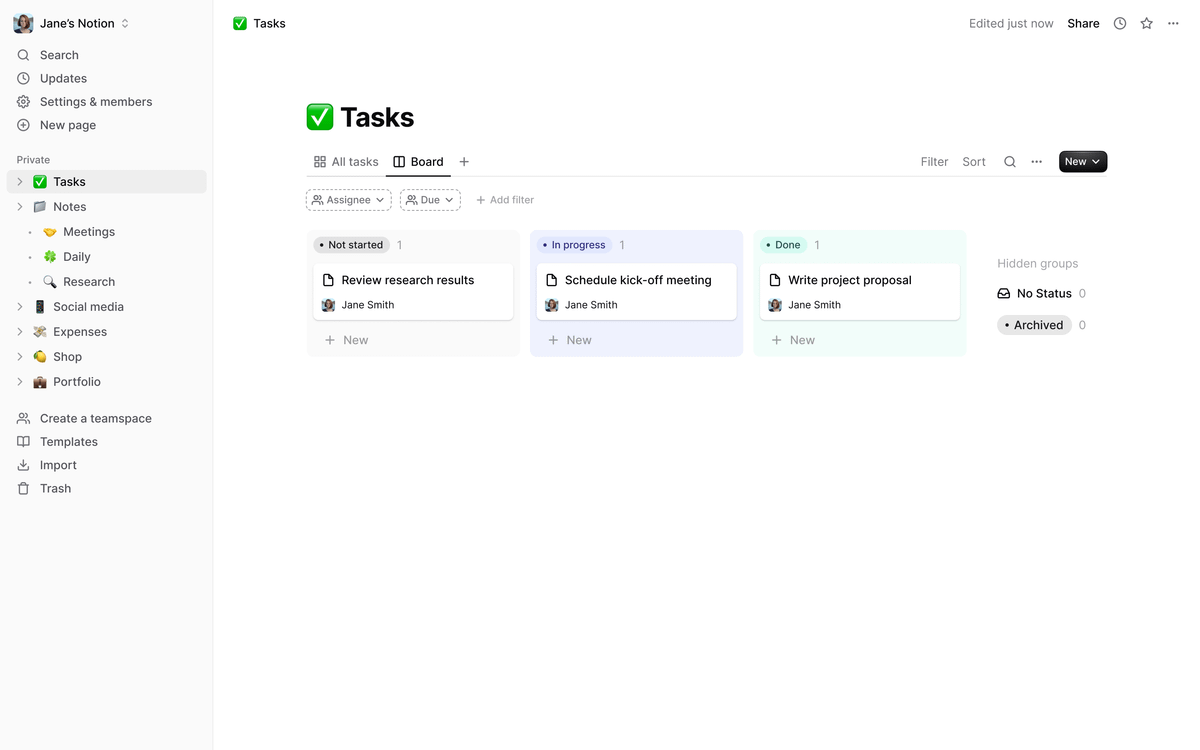This screenshot has height=750, width=1200.
Task: Open the Review research results card
Action: pyautogui.click(x=408, y=280)
